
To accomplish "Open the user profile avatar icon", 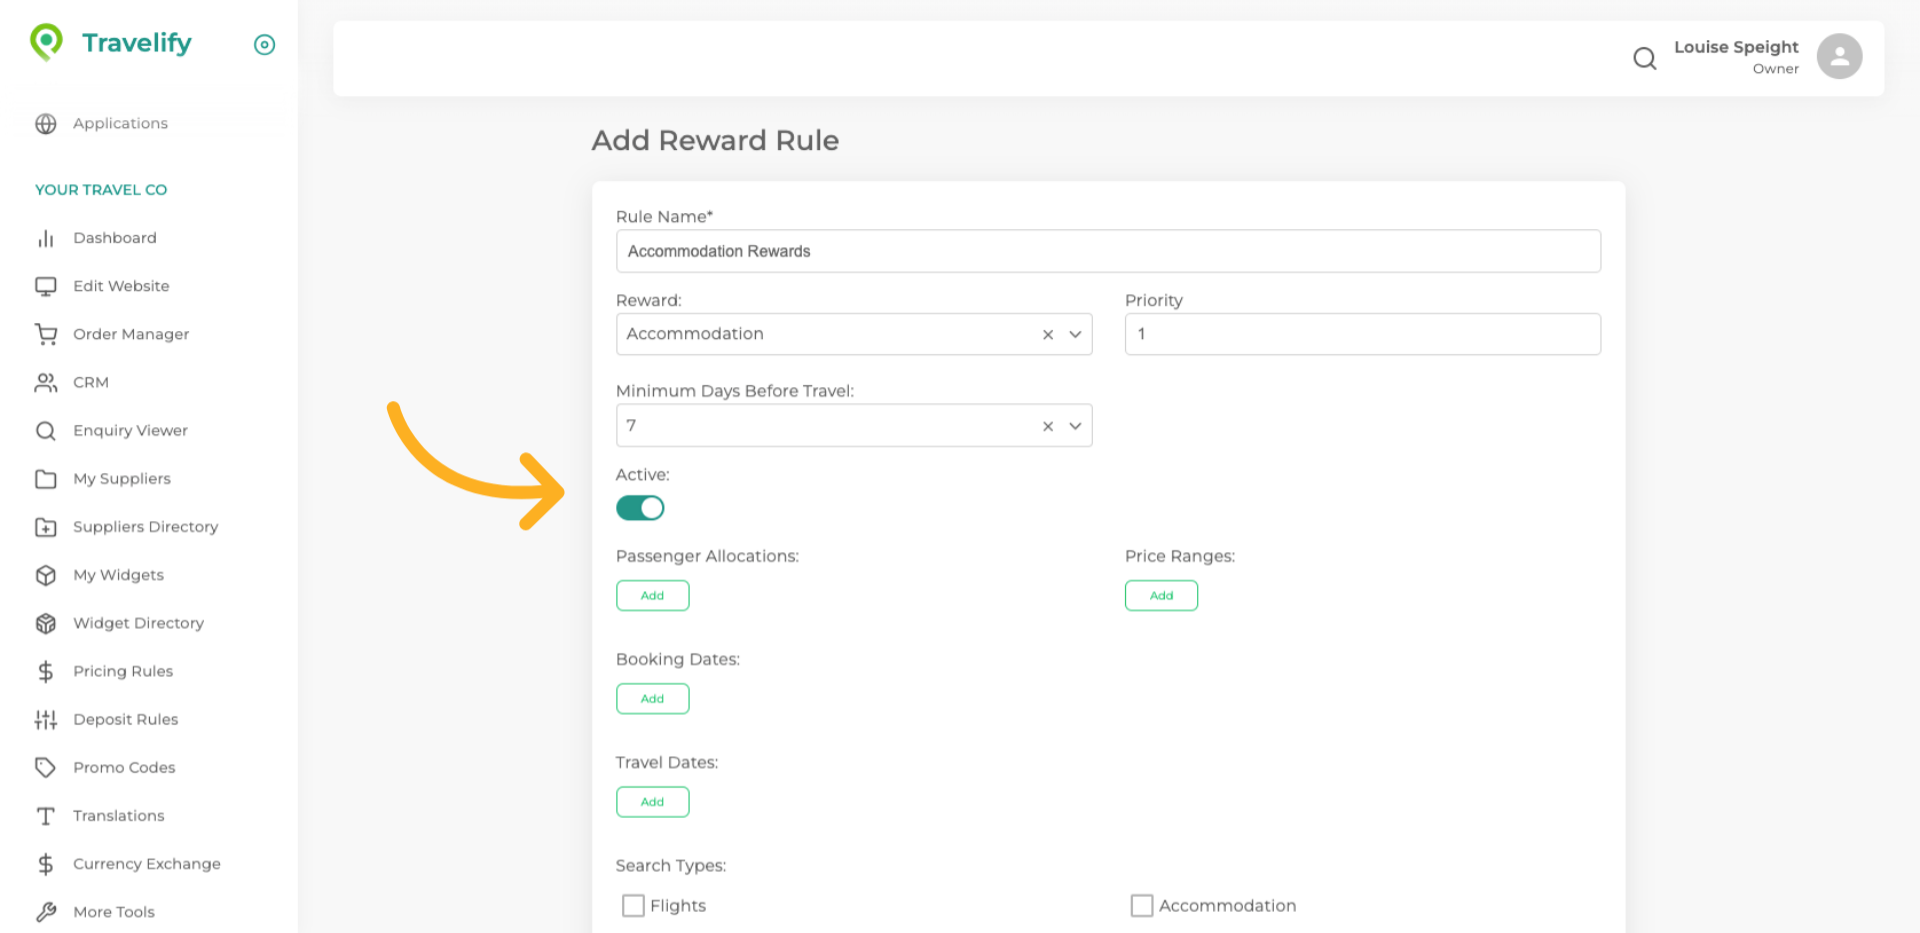I will [x=1838, y=57].
